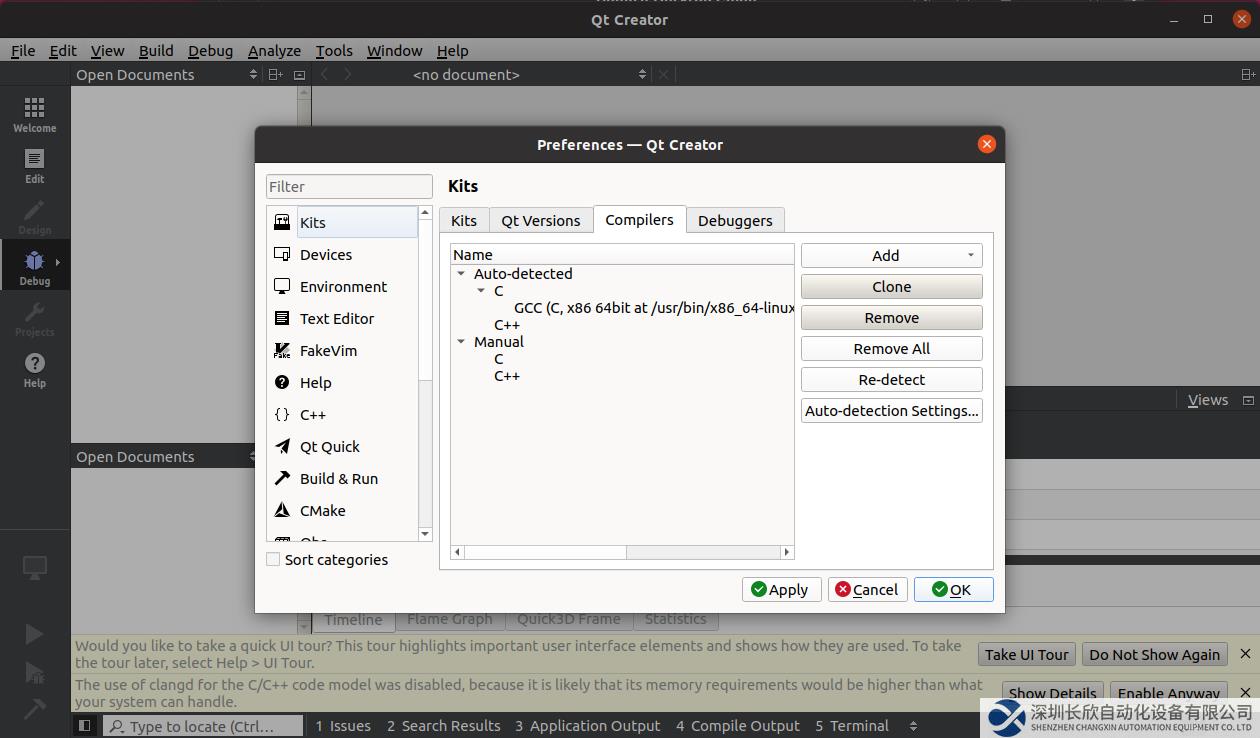Open Qt Quick preferences category

[x=343, y=446]
